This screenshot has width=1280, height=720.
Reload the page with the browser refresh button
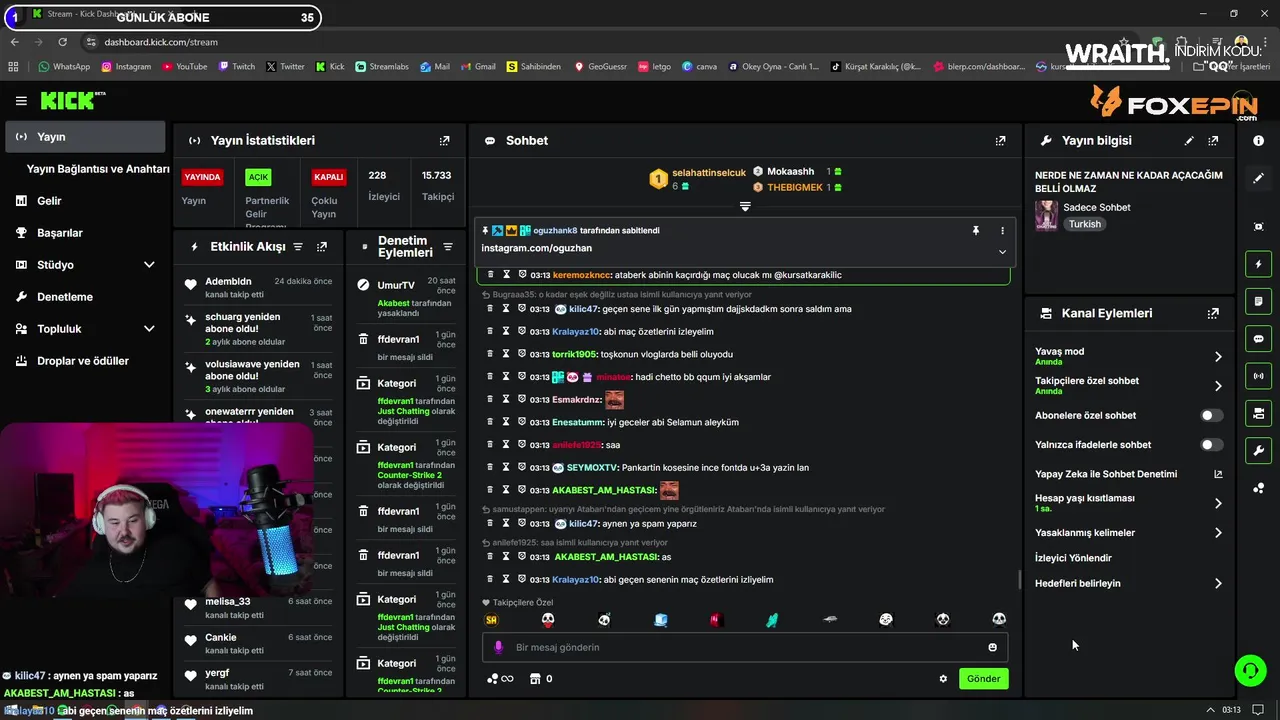pyautogui.click(x=62, y=42)
